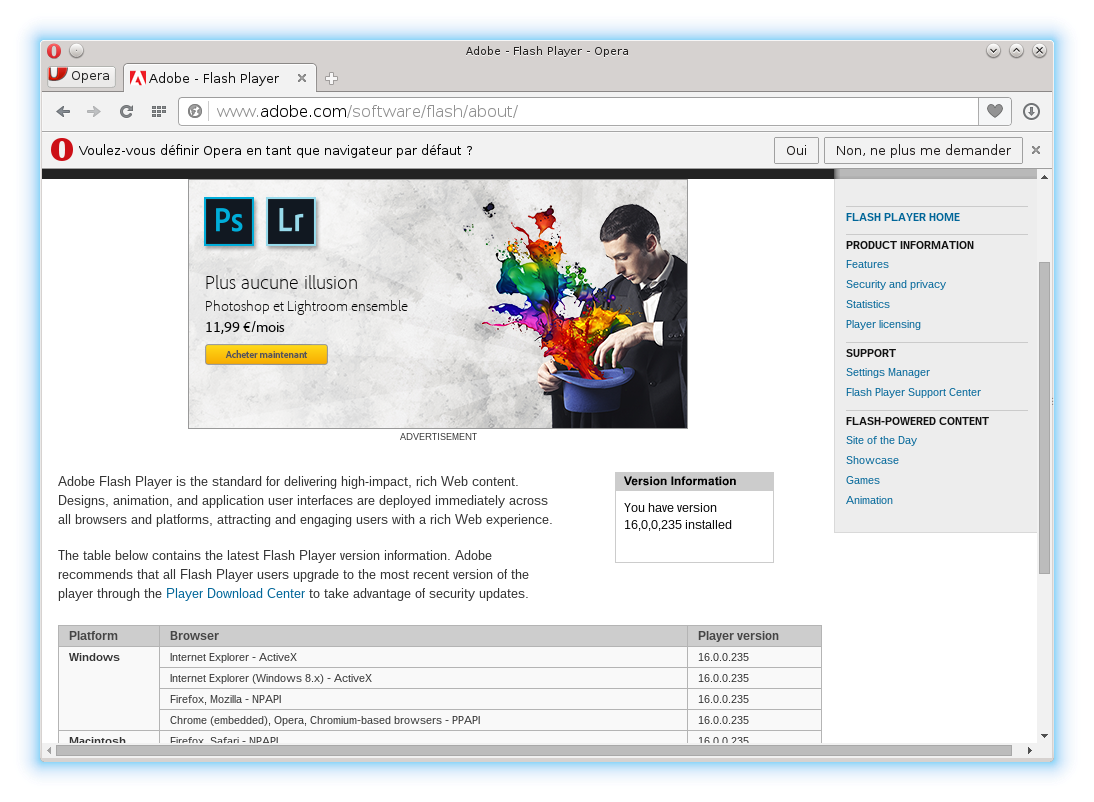
Task: Go back using the back arrow
Action: 63,112
